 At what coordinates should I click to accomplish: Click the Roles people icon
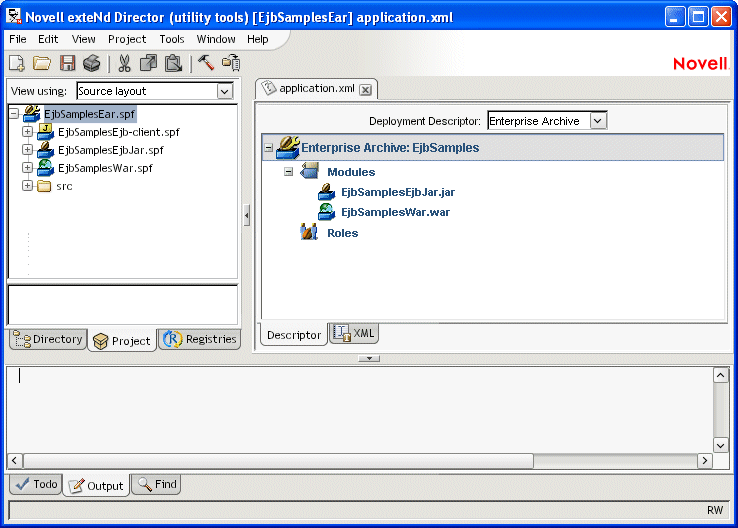pos(309,232)
